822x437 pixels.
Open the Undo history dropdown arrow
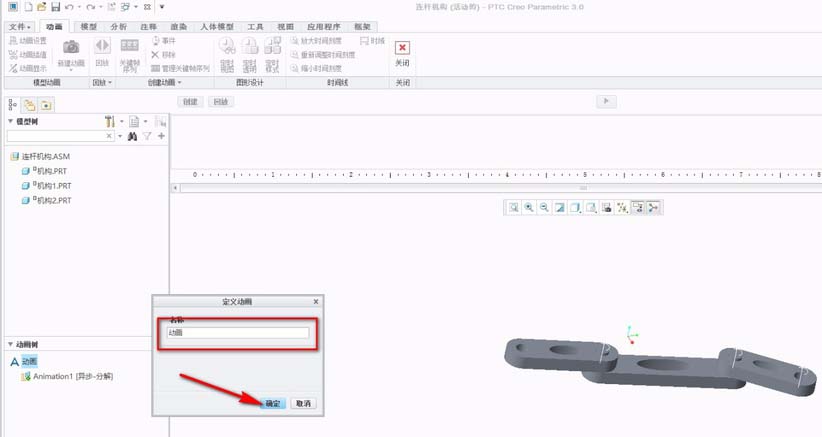point(79,7)
